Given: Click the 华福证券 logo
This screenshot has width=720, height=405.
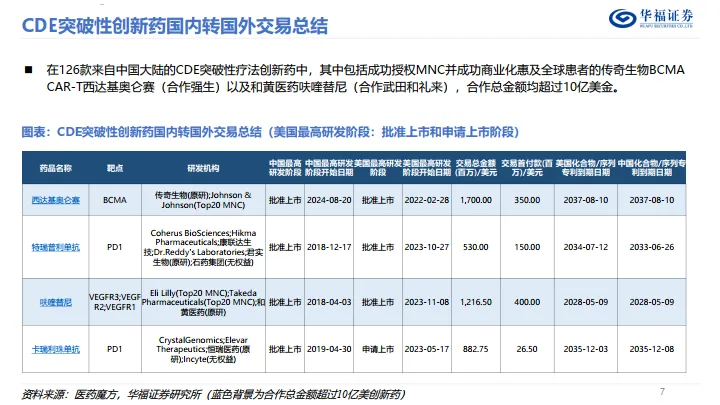Looking at the screenshot, I should 651,18.
